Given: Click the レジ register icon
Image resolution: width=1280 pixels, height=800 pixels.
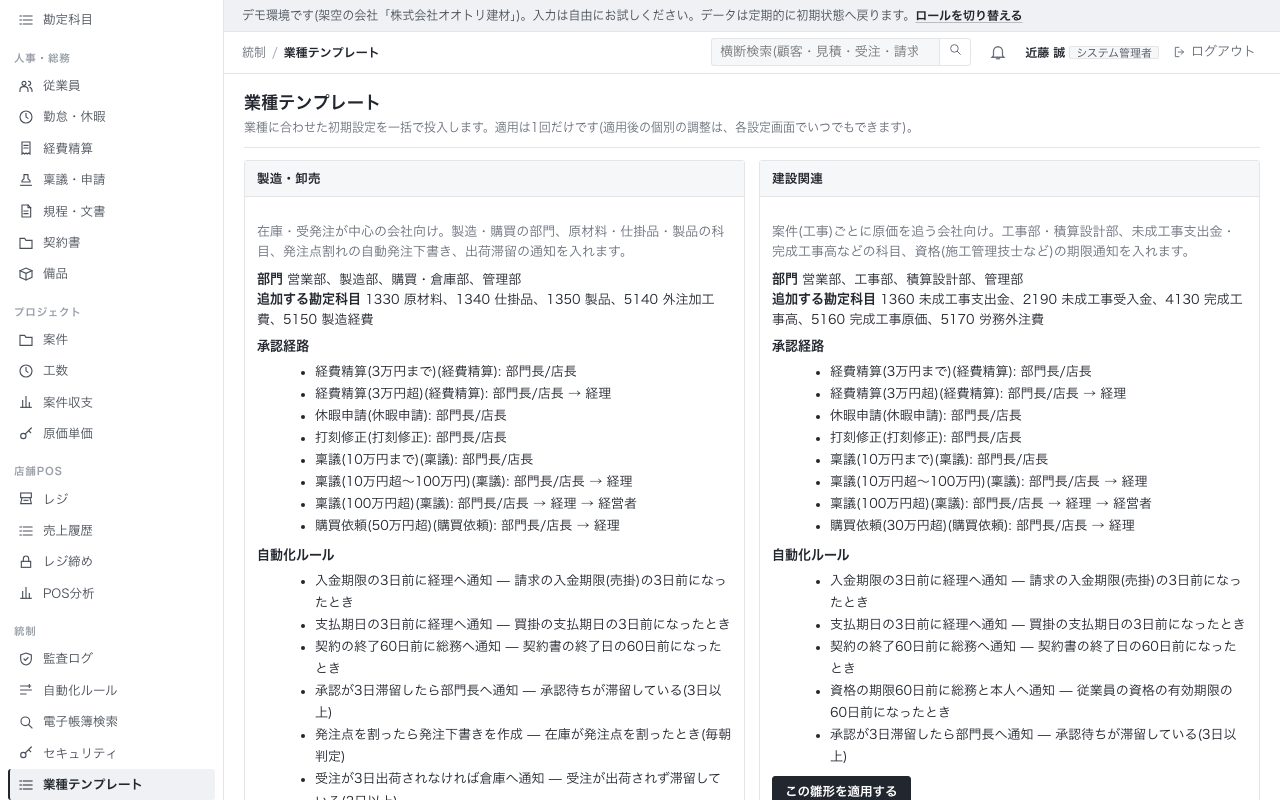Looking at the screenshot, I should tap(26, 499).
